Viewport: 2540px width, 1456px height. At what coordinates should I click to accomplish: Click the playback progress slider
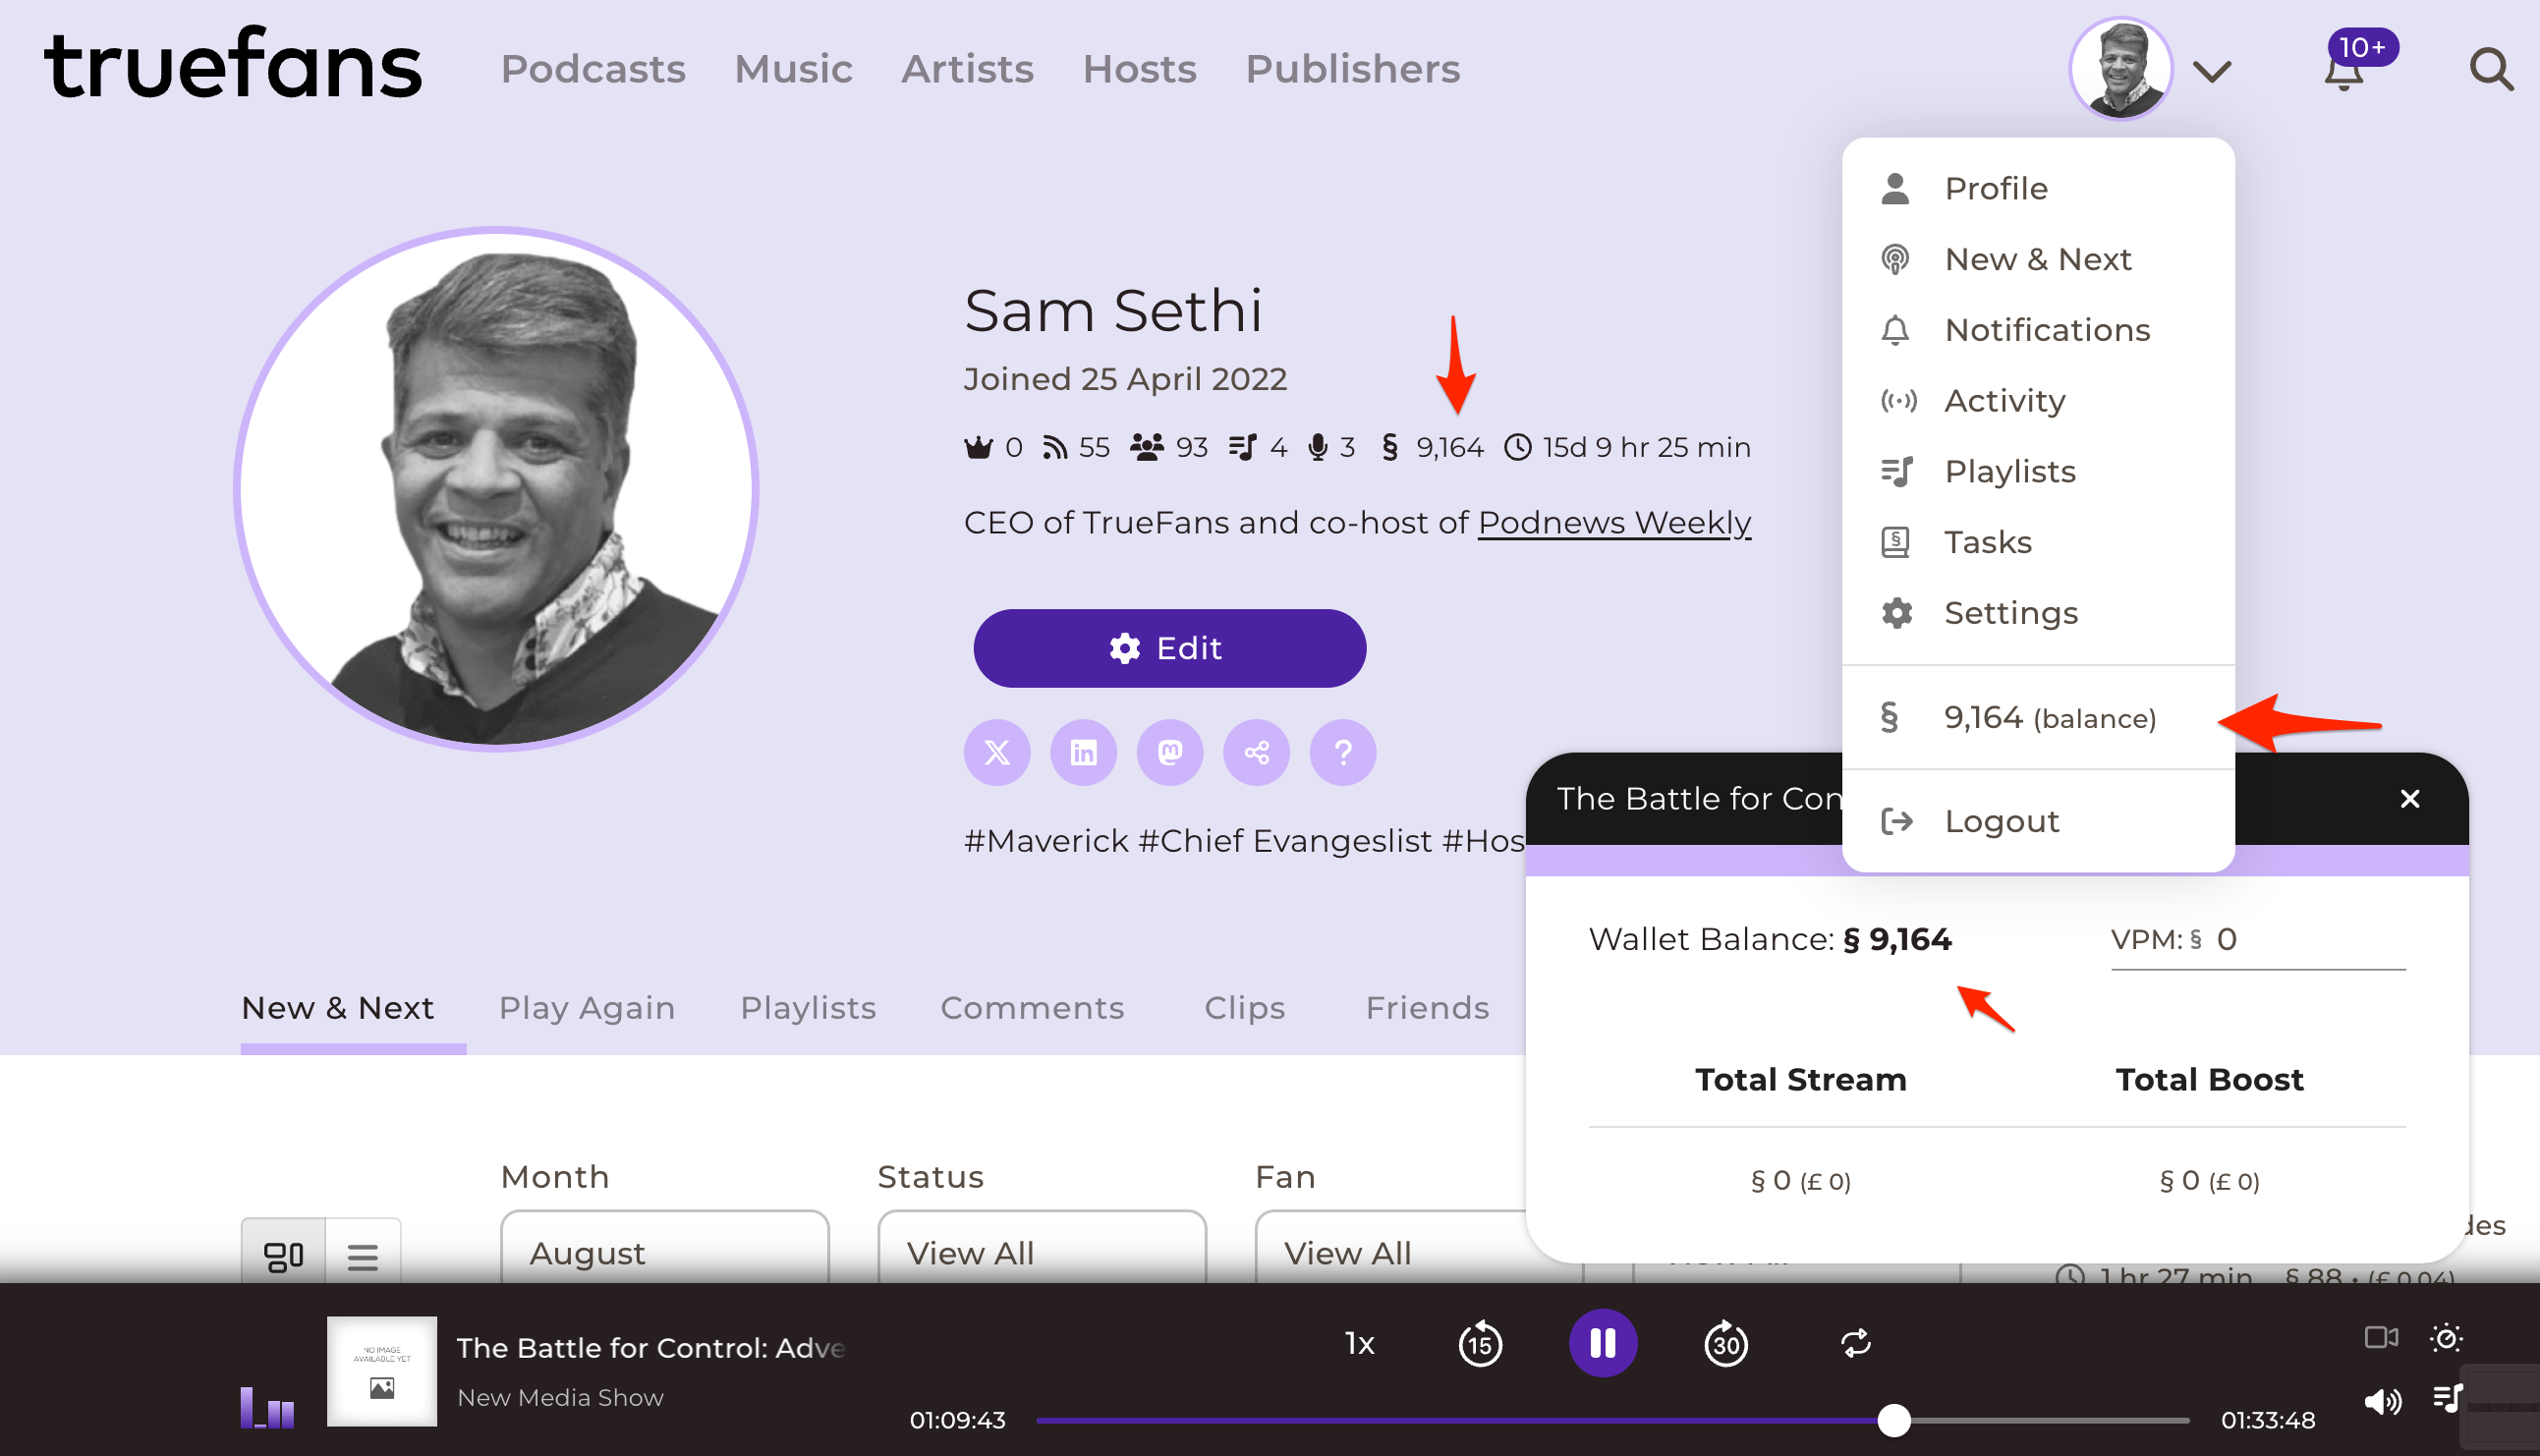tap(1612, 1421)
